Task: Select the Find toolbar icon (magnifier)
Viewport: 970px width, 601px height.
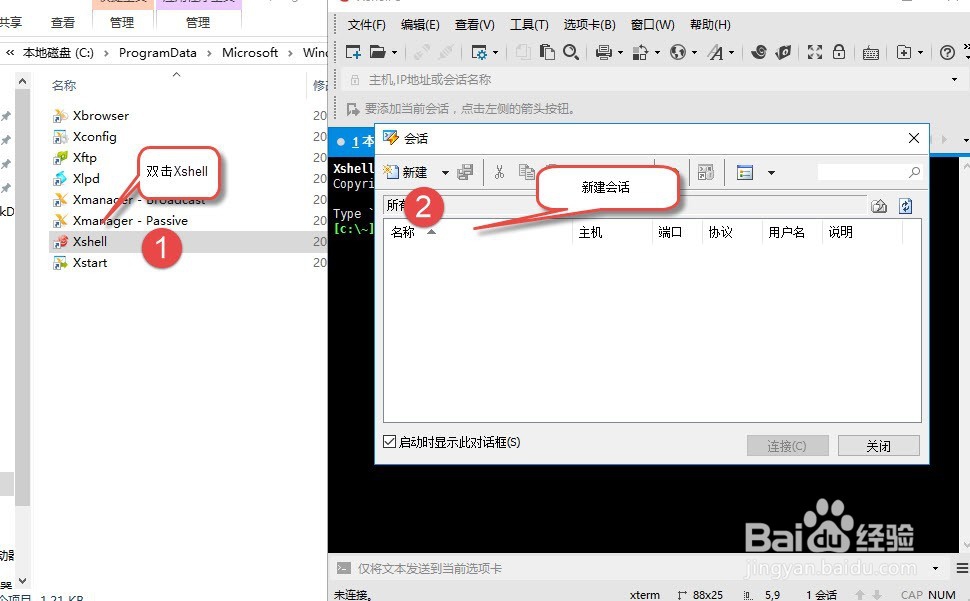Action: [x=573, y=52]
